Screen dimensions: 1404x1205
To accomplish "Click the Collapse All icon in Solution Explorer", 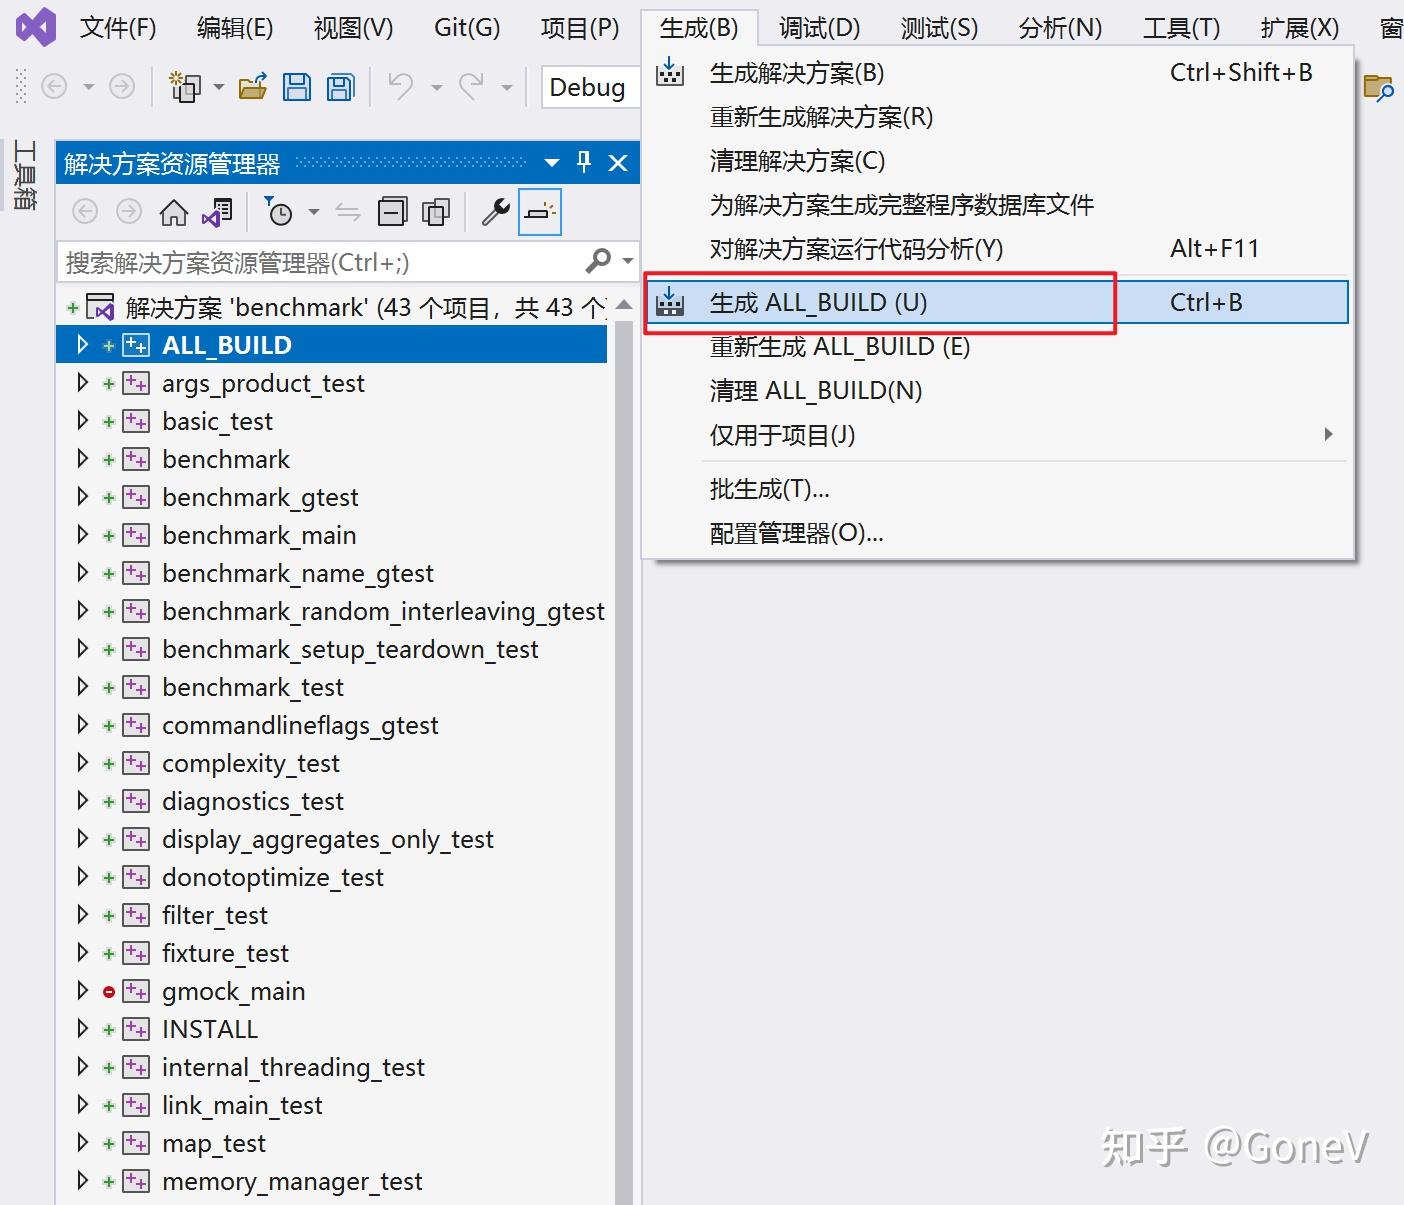I will point(392,211).
